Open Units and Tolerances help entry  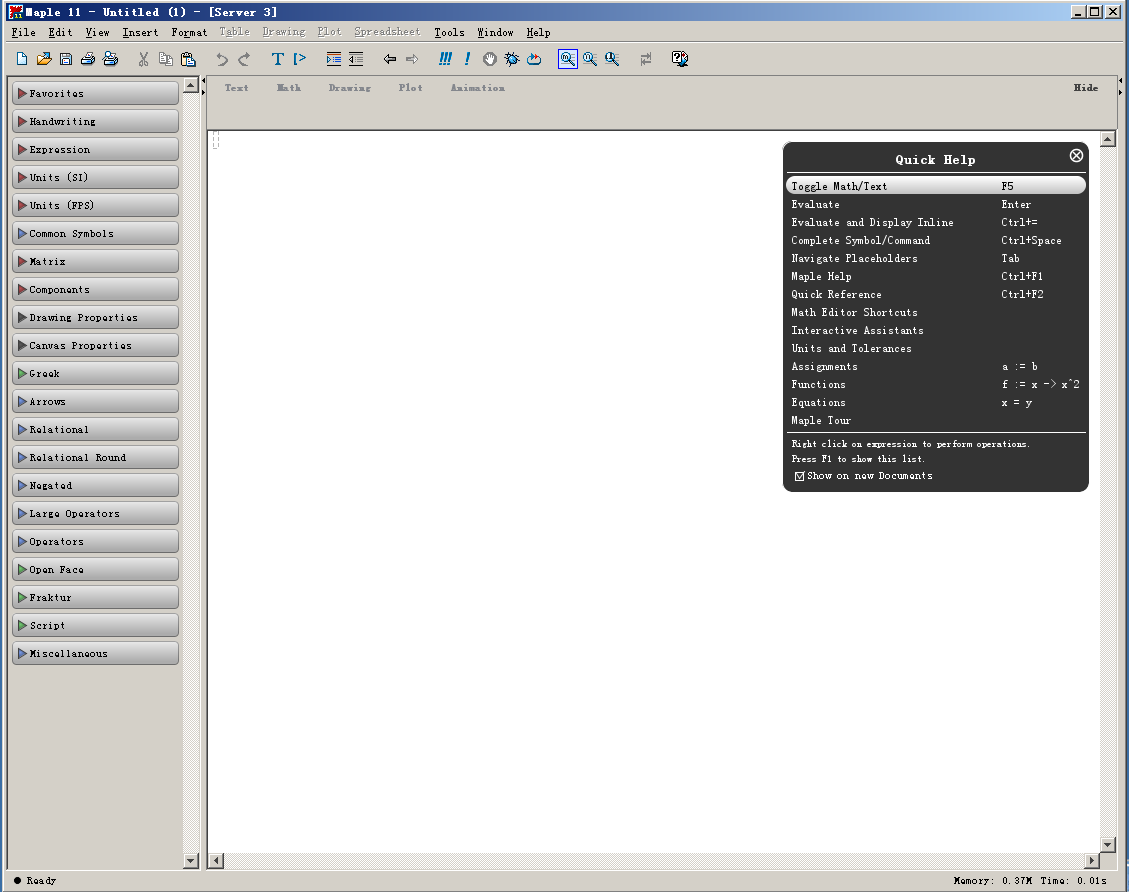pyautogui.click(x=851, y=348)
